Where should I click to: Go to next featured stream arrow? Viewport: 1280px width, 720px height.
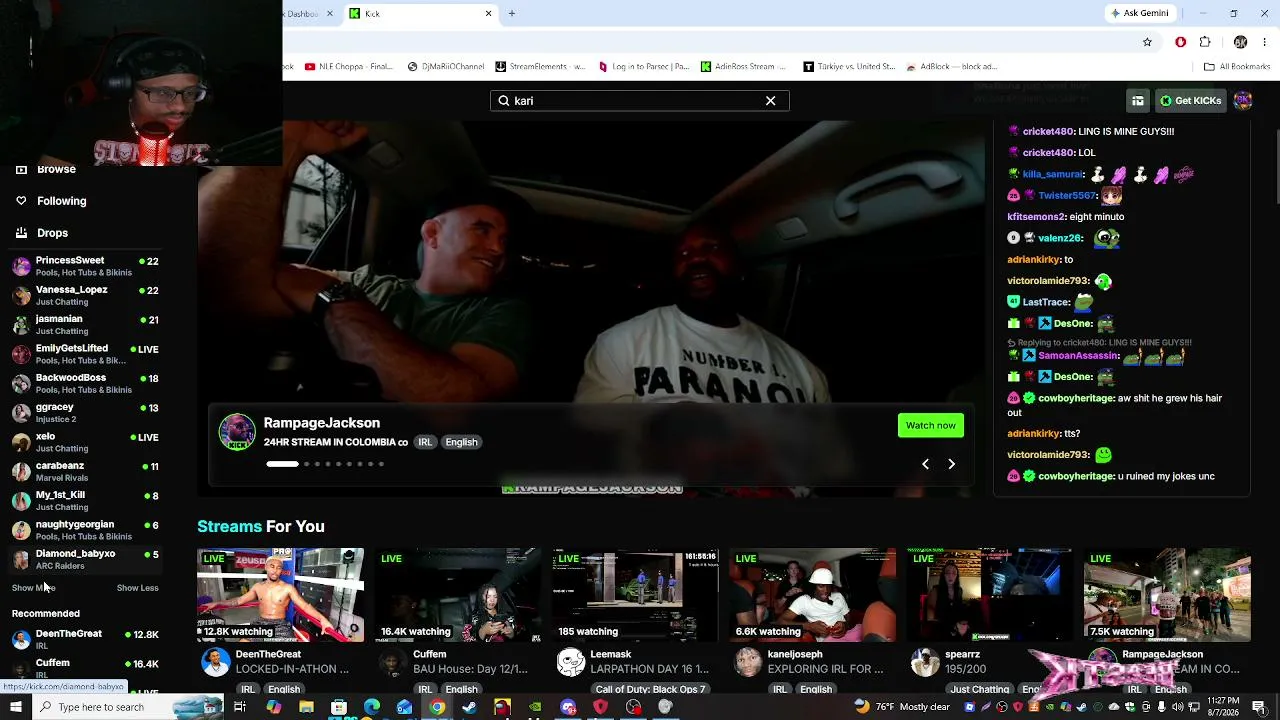[x=951, y=464]
